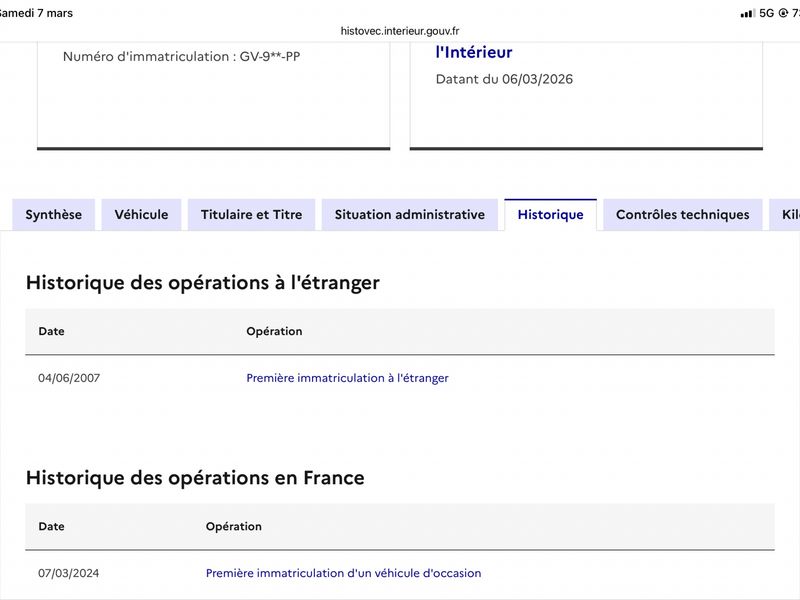
Task: Tap the cellular signal bars icon
Action: [x=747, y=13]
